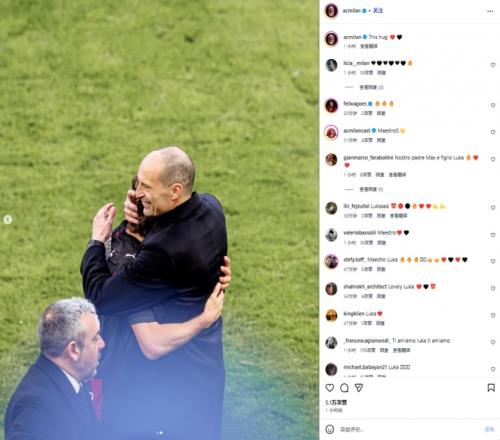Image resolution: width=500 pixels, height=440 pixels.
Task: Open acmilan profile avatar in header
Action: click(x=331, y=11)
